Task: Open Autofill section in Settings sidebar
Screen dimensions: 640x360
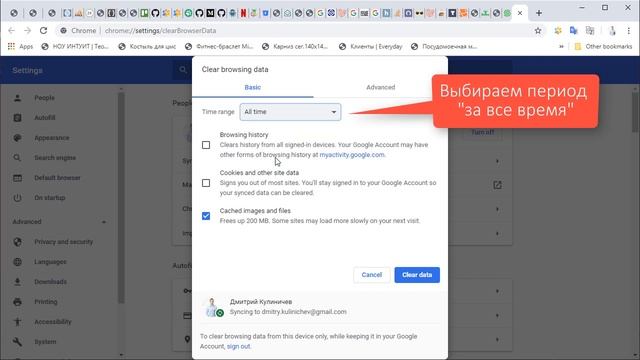Action: (44, 118)
